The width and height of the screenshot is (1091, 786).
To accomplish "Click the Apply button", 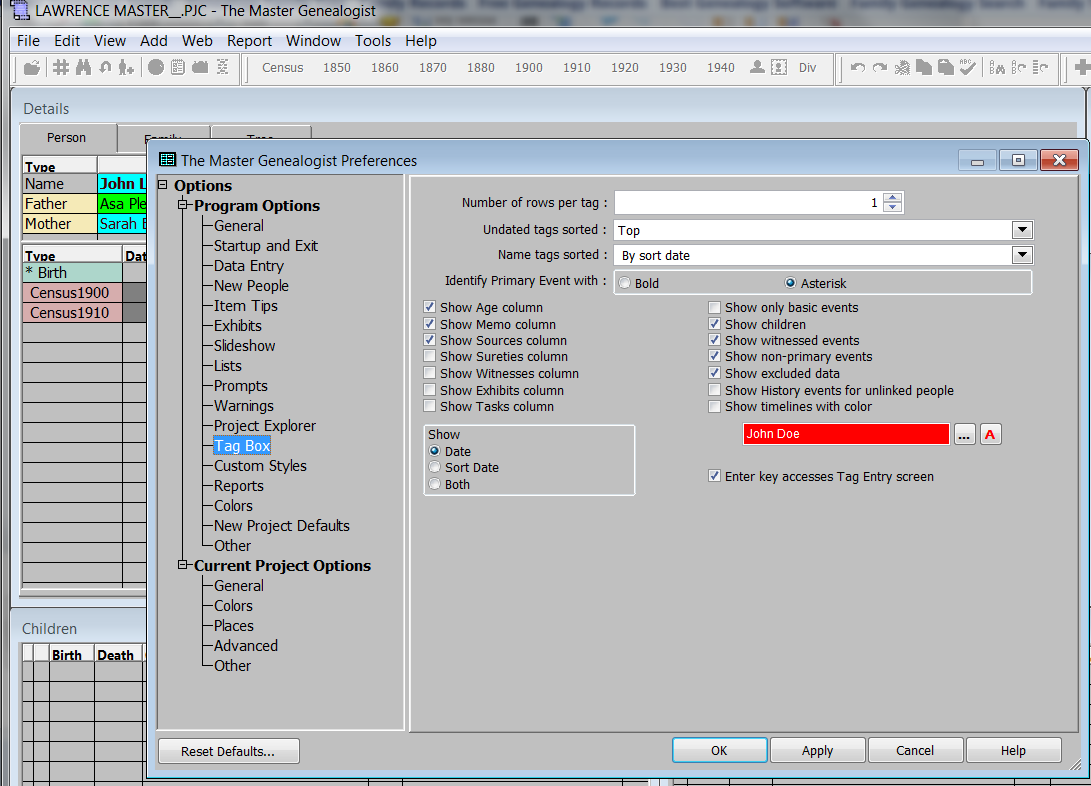I will pos(818,751).
